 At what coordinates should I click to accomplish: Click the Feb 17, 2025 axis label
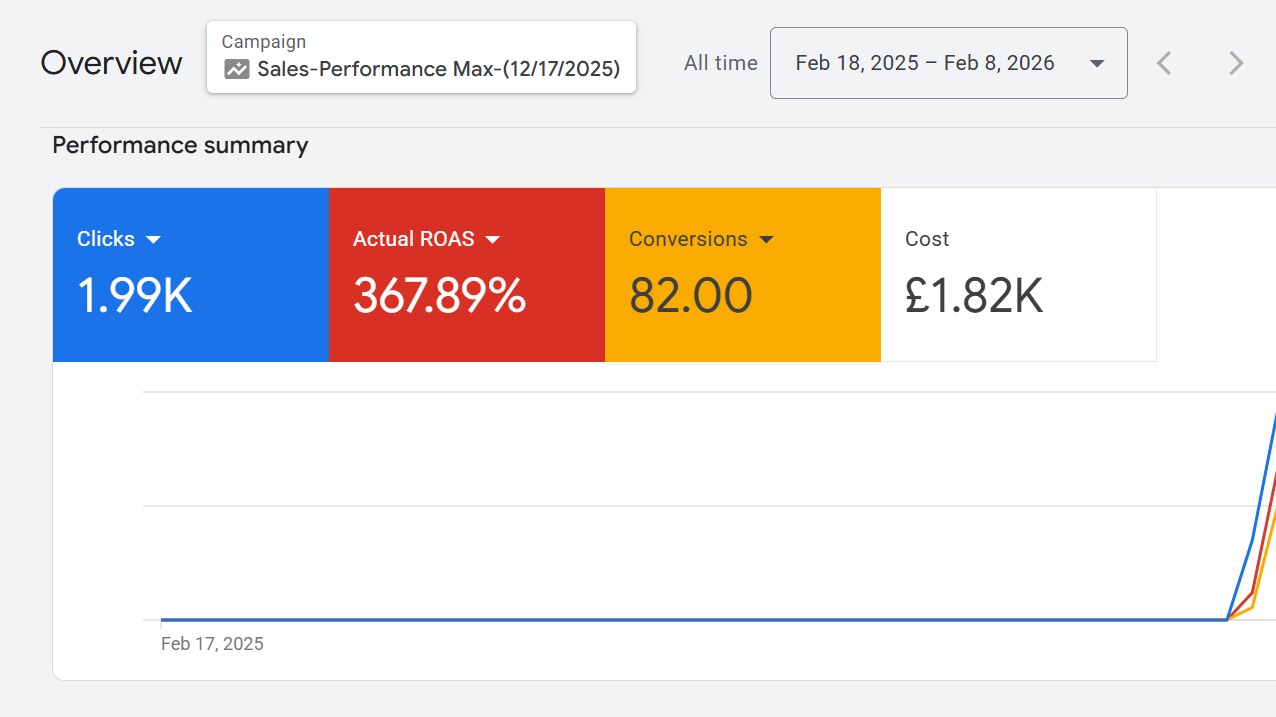pos(212,644)
